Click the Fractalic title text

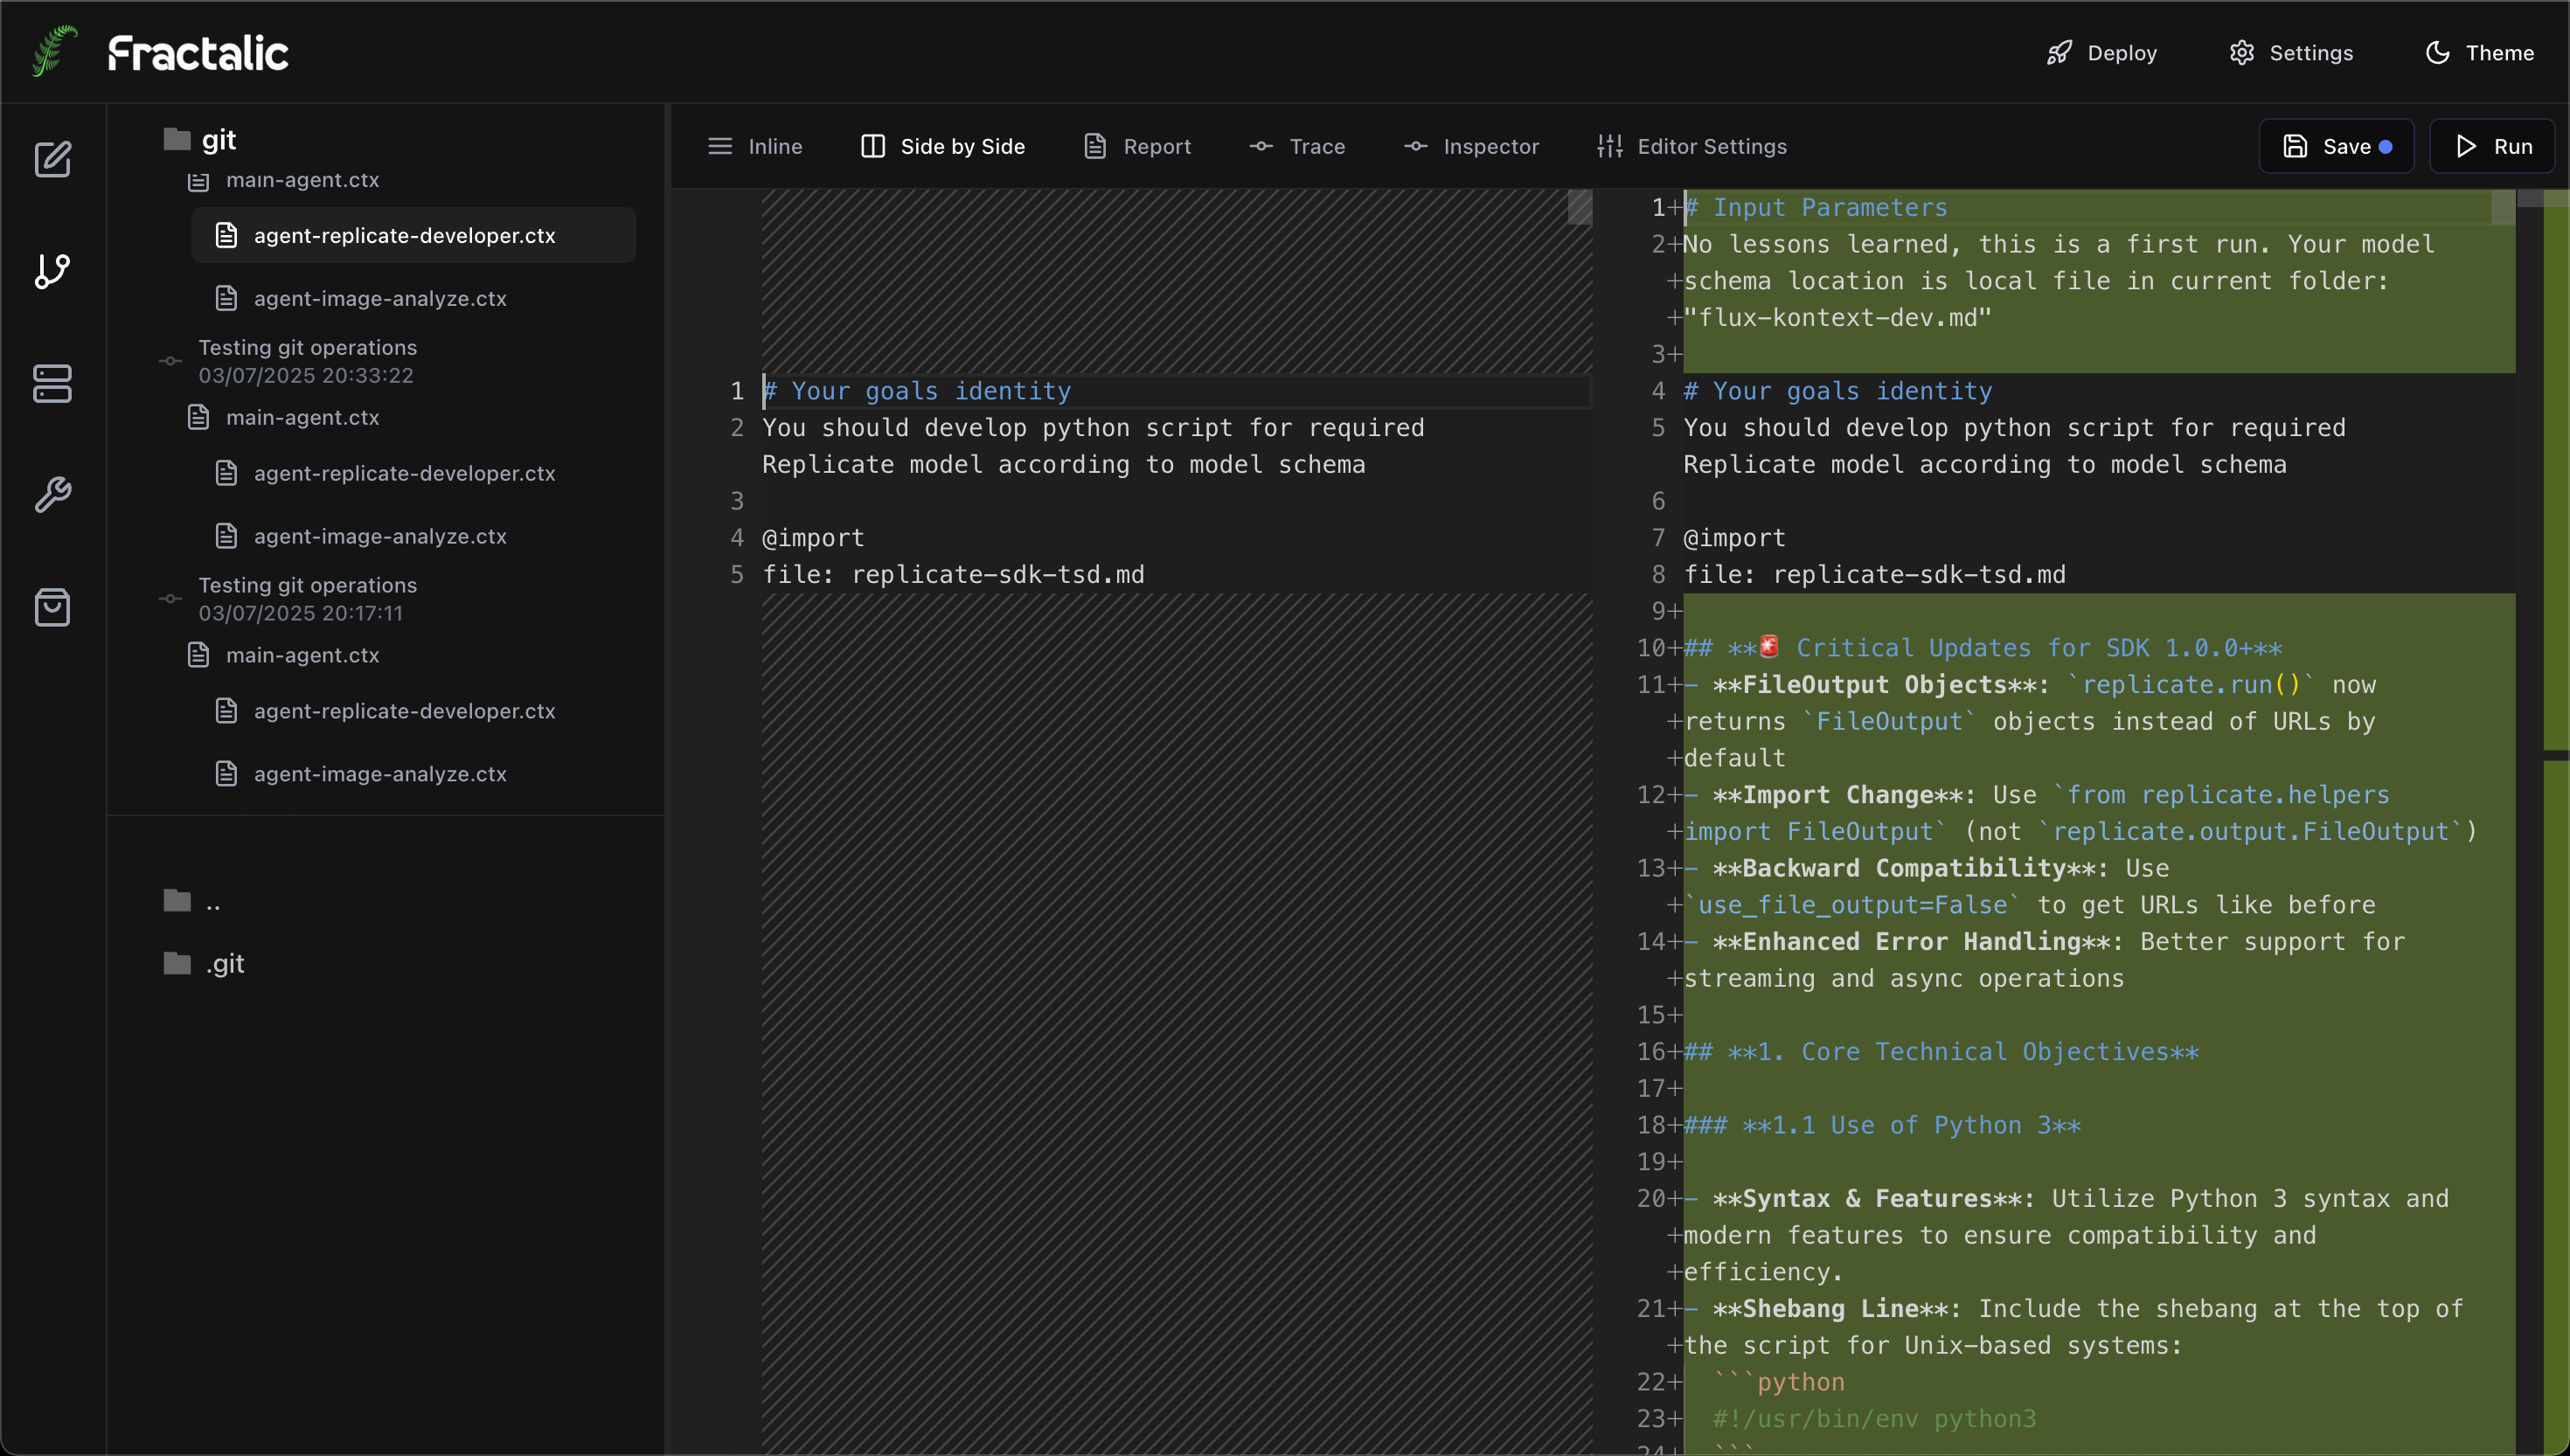pos(198,53)
